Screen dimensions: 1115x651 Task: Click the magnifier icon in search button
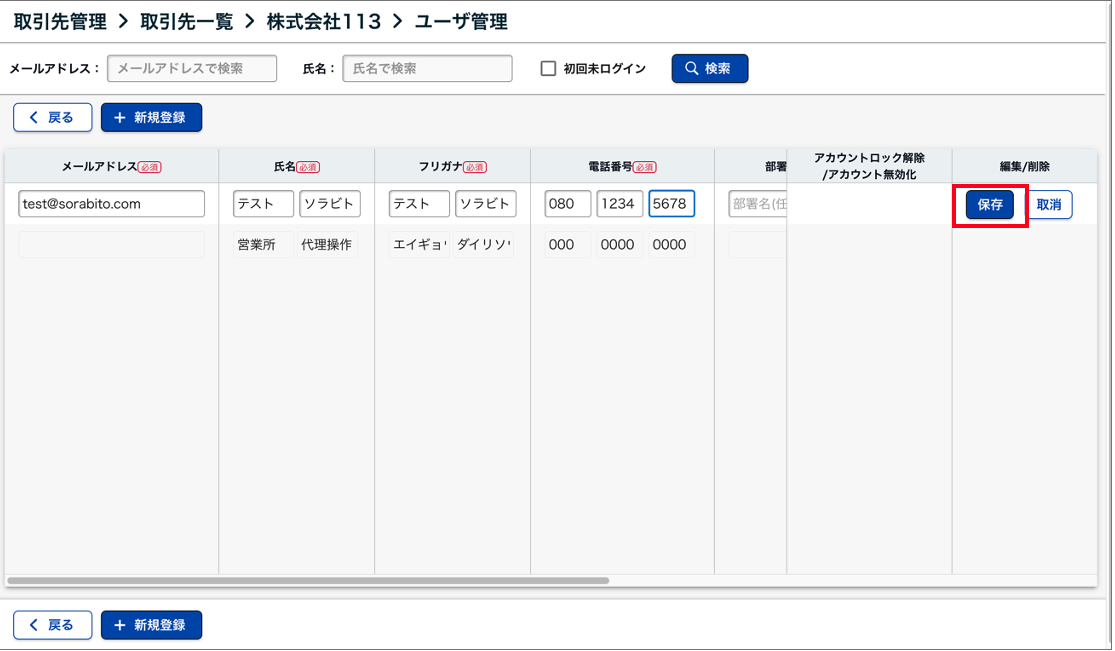pos(691,69)
